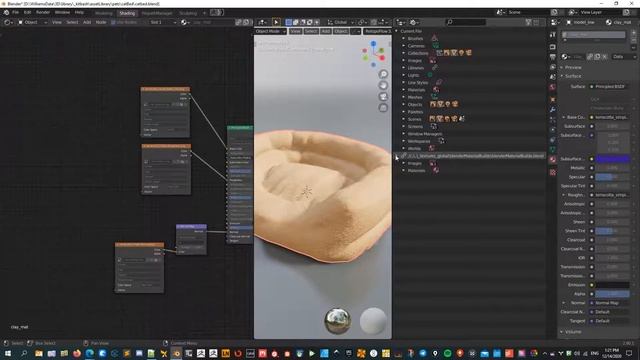This screenshot has height=360, width=640.
Task: Select the linked .blend library row in outliner
Action: (475, 156)
